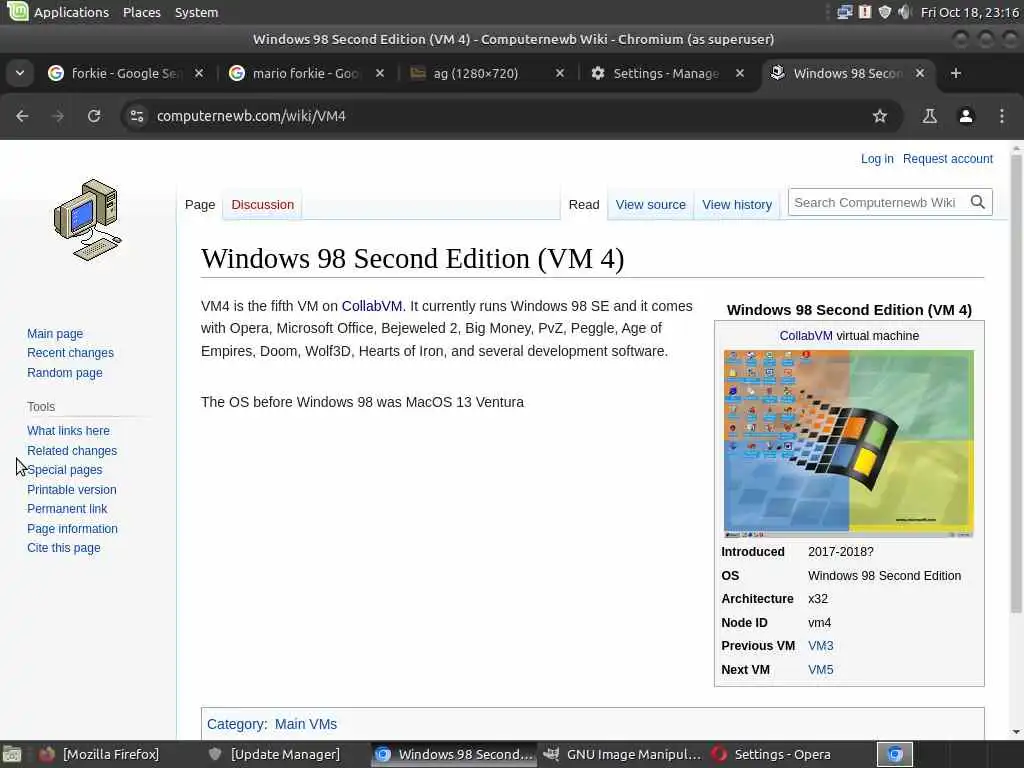1024x768 pixels.
Task: Open Recent changes link
Action: 70,353
